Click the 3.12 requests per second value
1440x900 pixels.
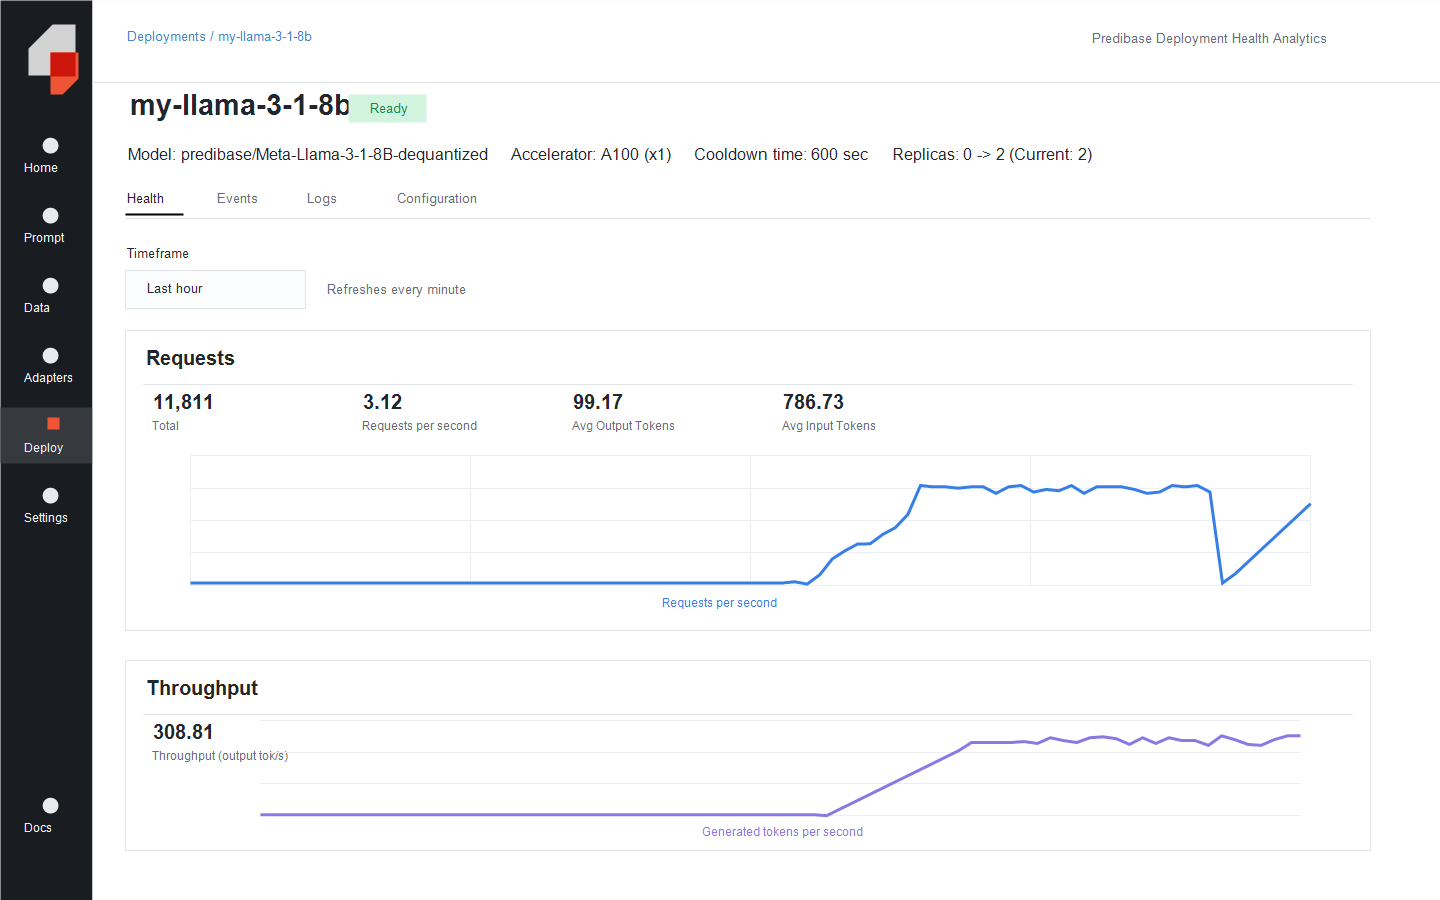[x=382, y=402]
